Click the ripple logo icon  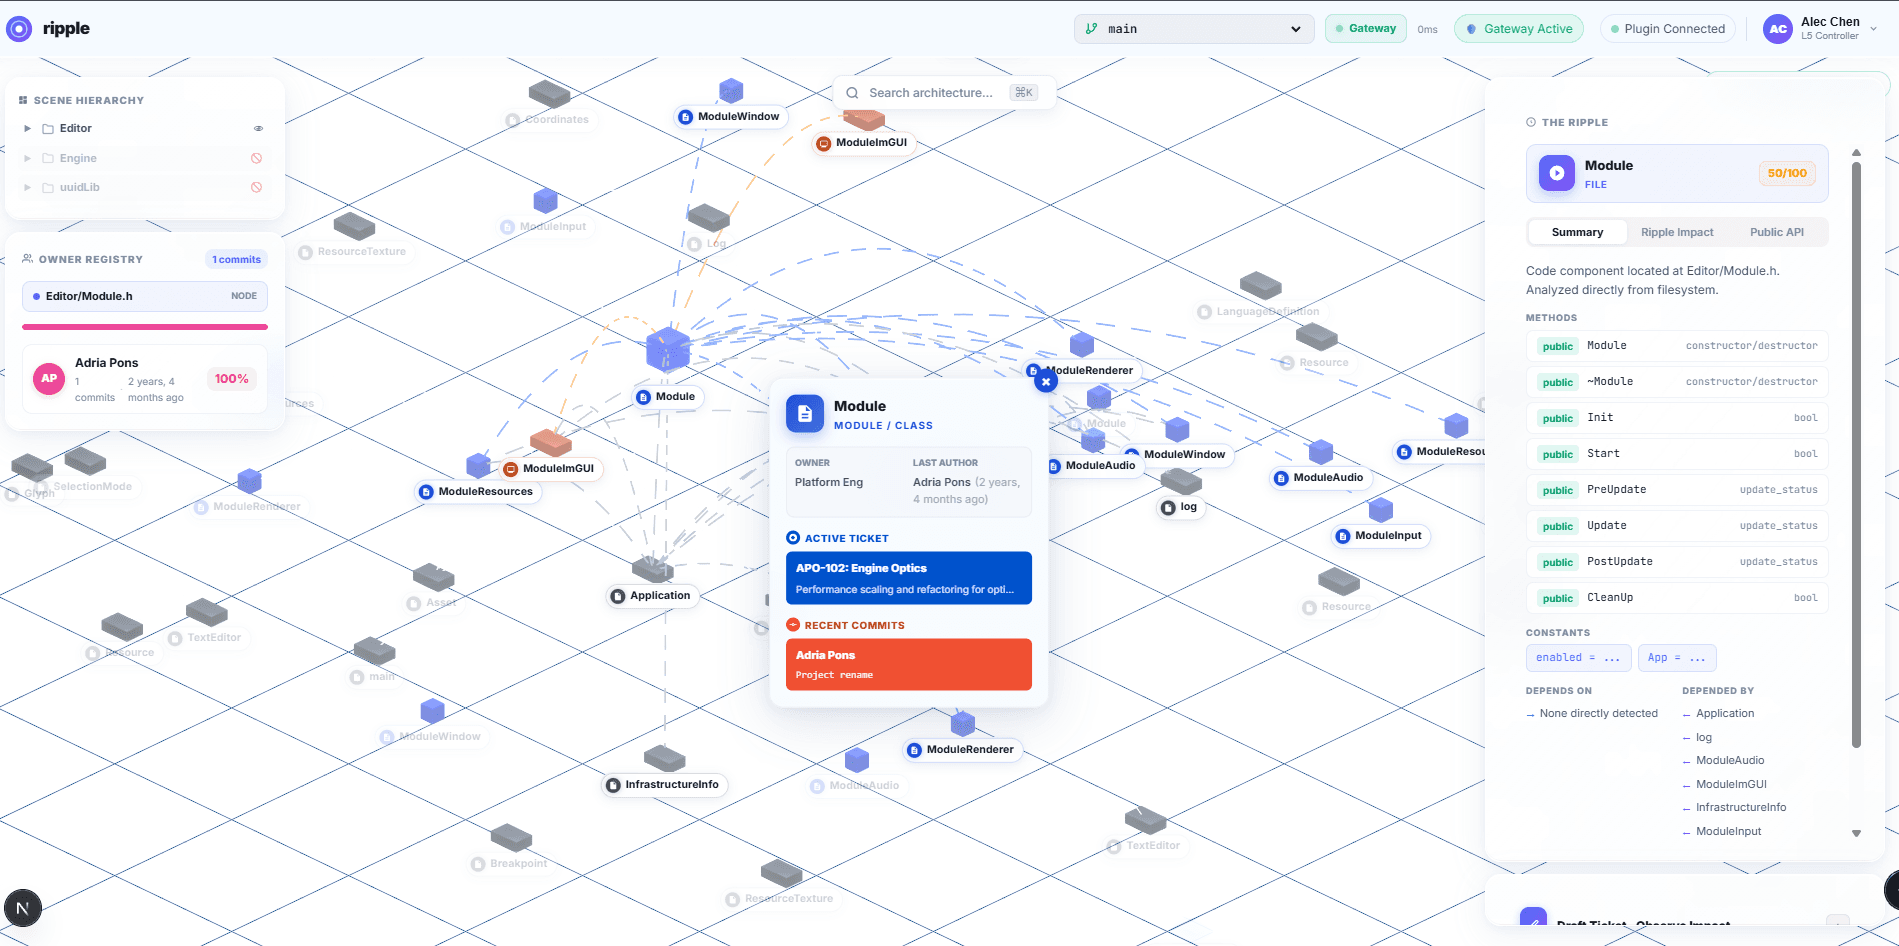18,29
